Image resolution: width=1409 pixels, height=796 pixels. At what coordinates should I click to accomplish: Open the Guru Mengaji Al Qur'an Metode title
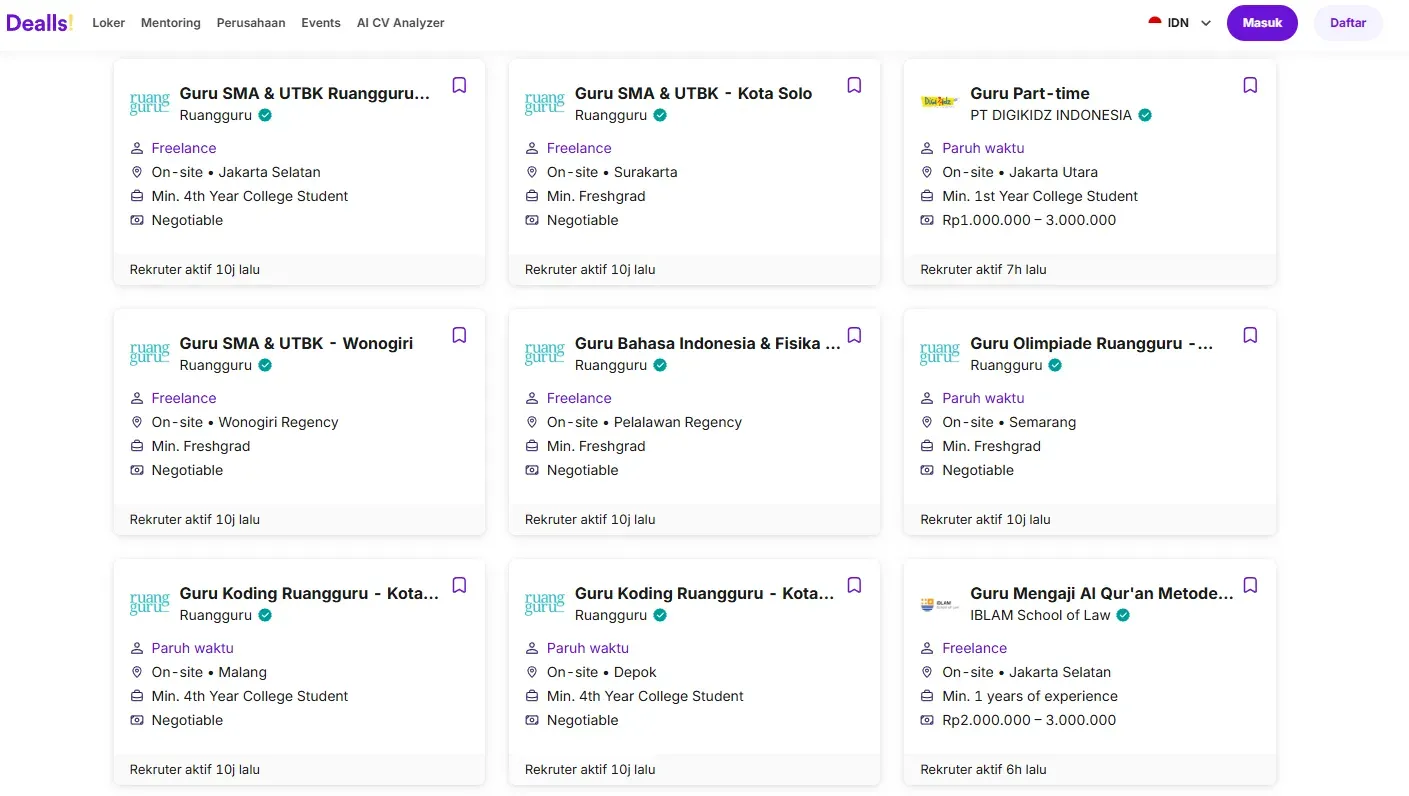(1102, 593)
